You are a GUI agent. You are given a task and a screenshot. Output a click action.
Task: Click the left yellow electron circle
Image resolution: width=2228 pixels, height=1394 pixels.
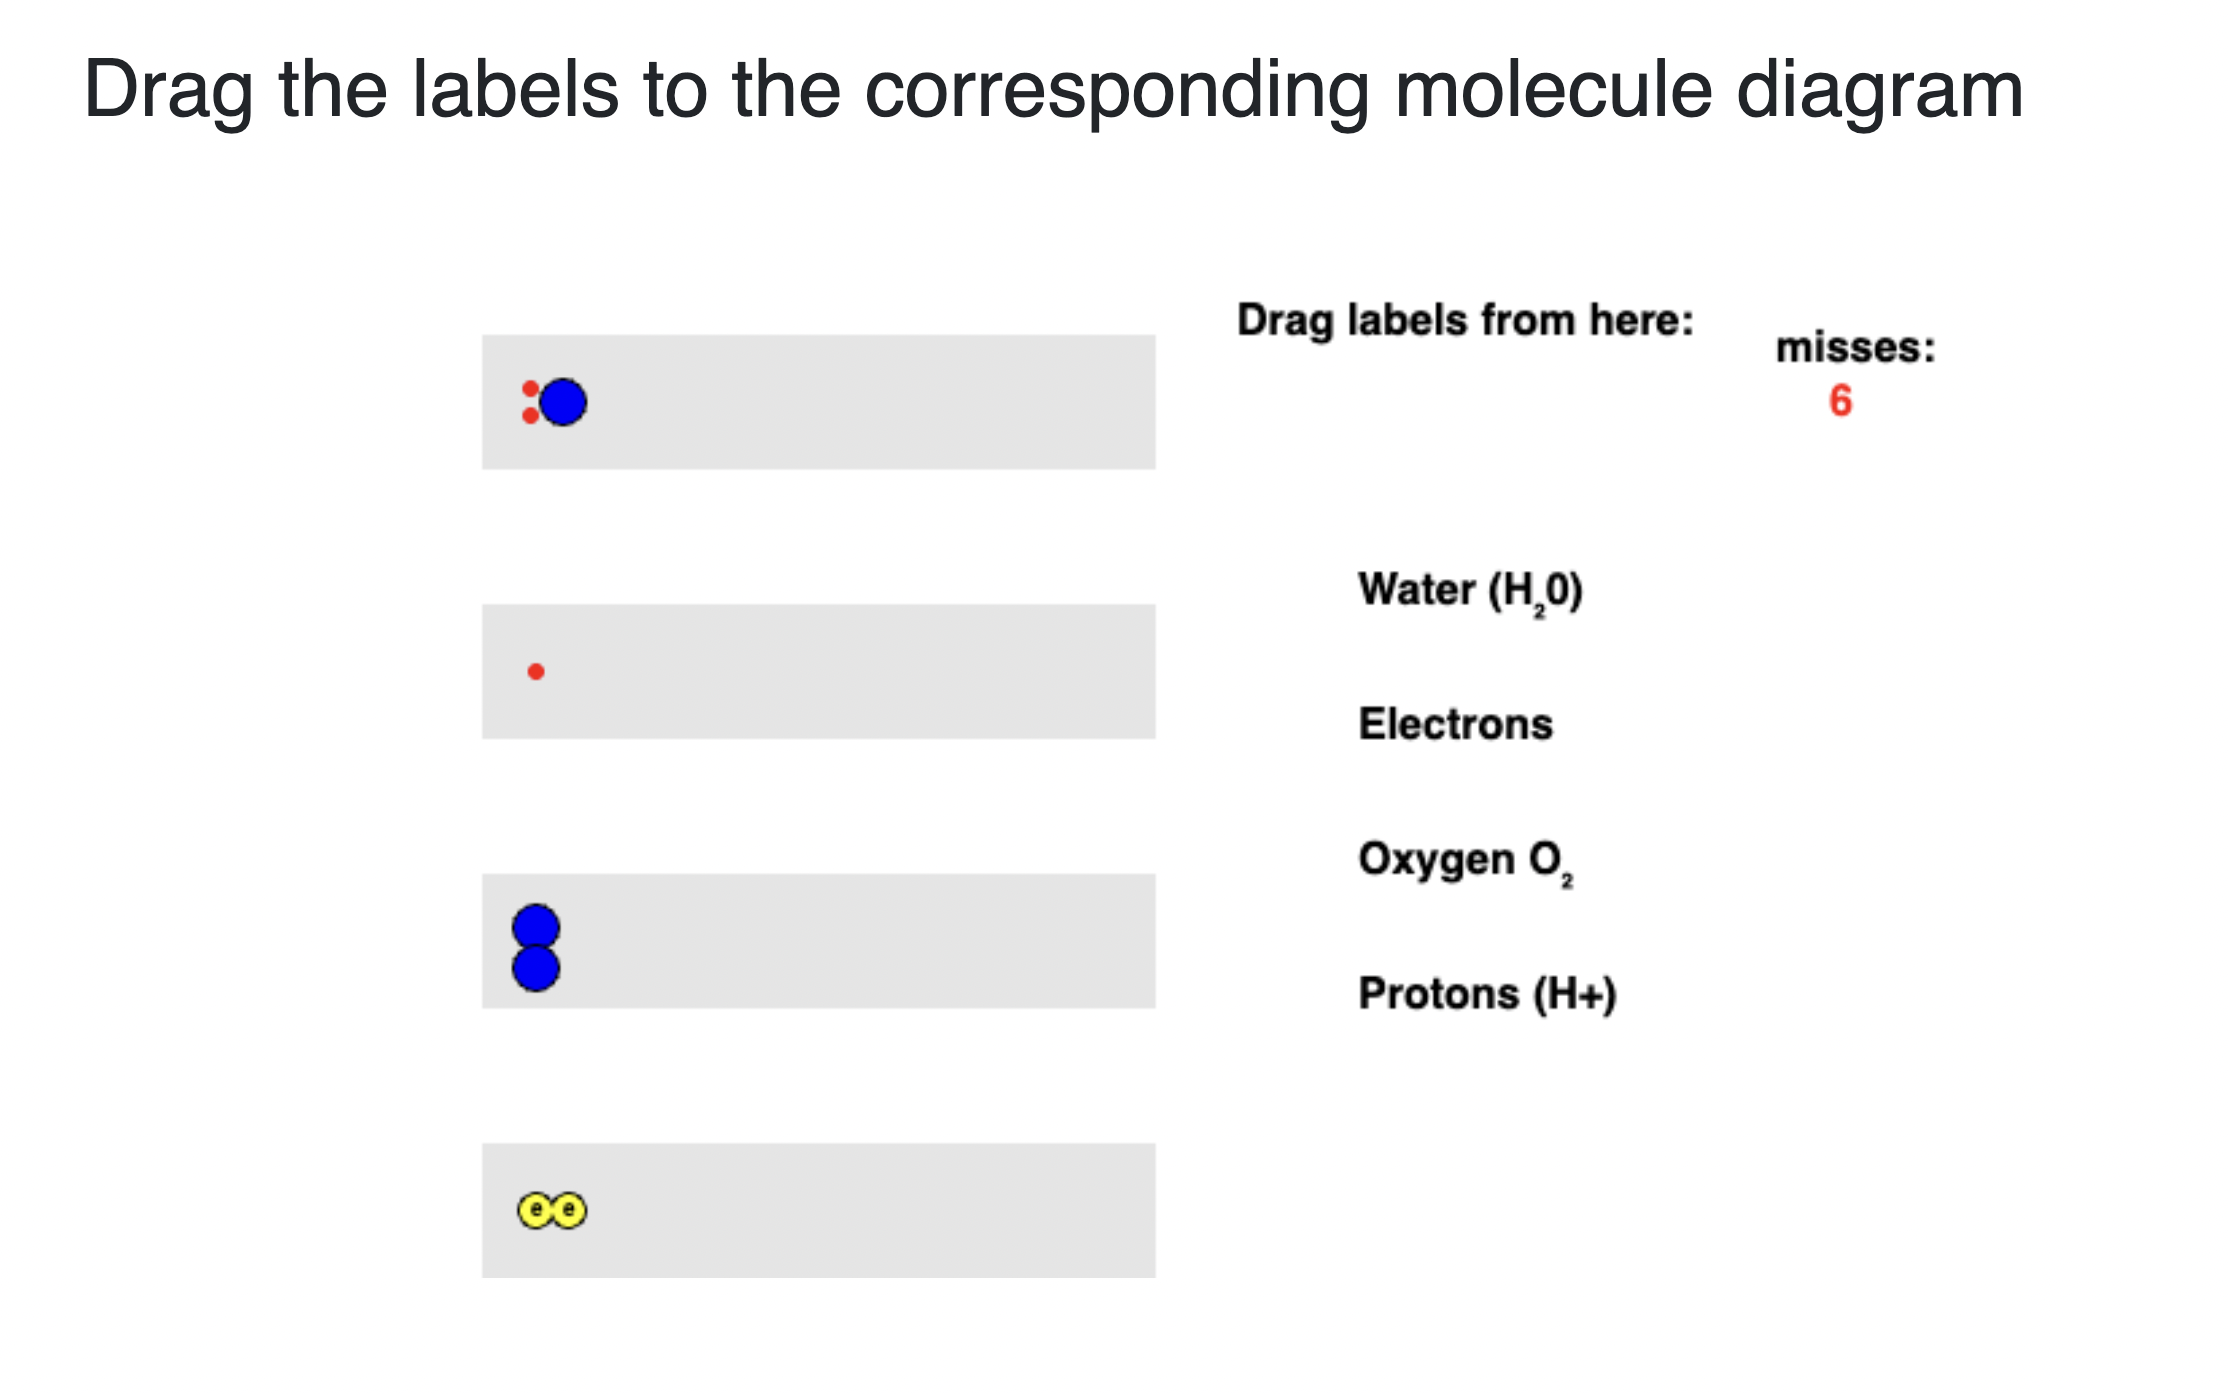[535, 1211]
